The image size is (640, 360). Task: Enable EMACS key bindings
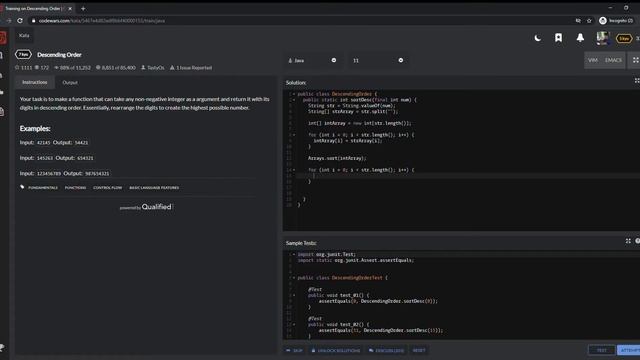click(613, 60)
